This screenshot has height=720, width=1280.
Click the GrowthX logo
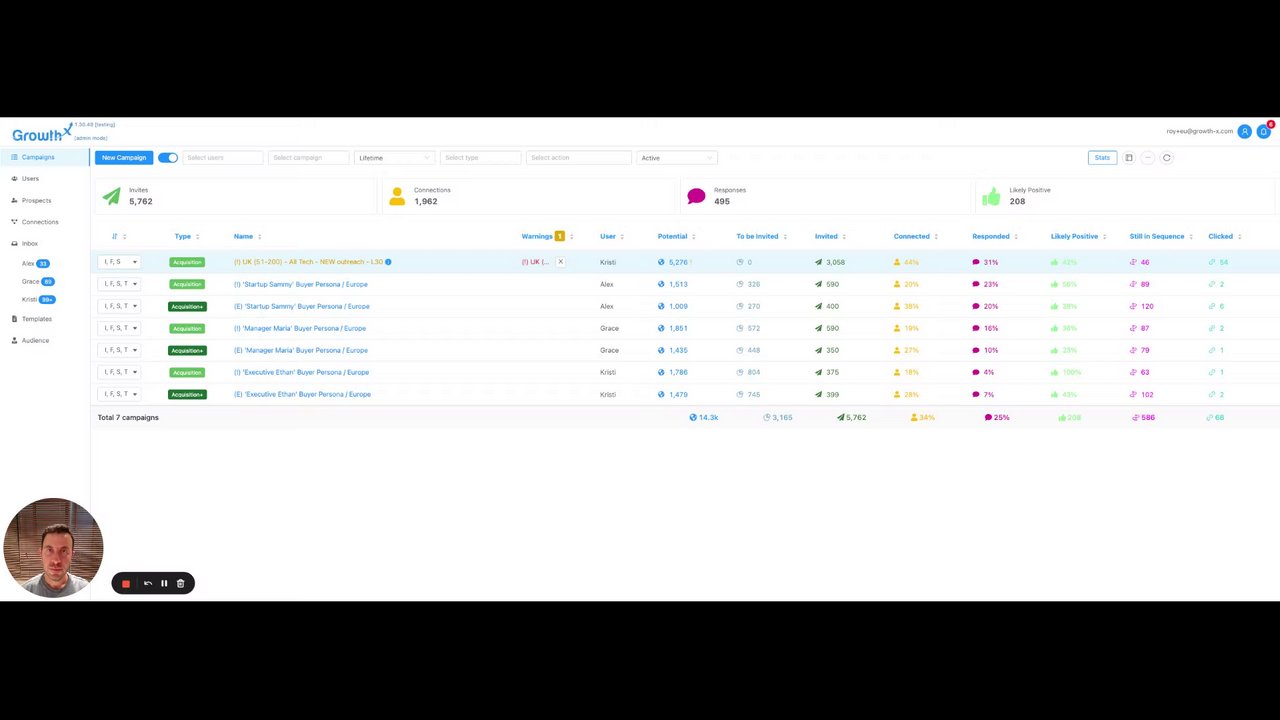(41, 134)
